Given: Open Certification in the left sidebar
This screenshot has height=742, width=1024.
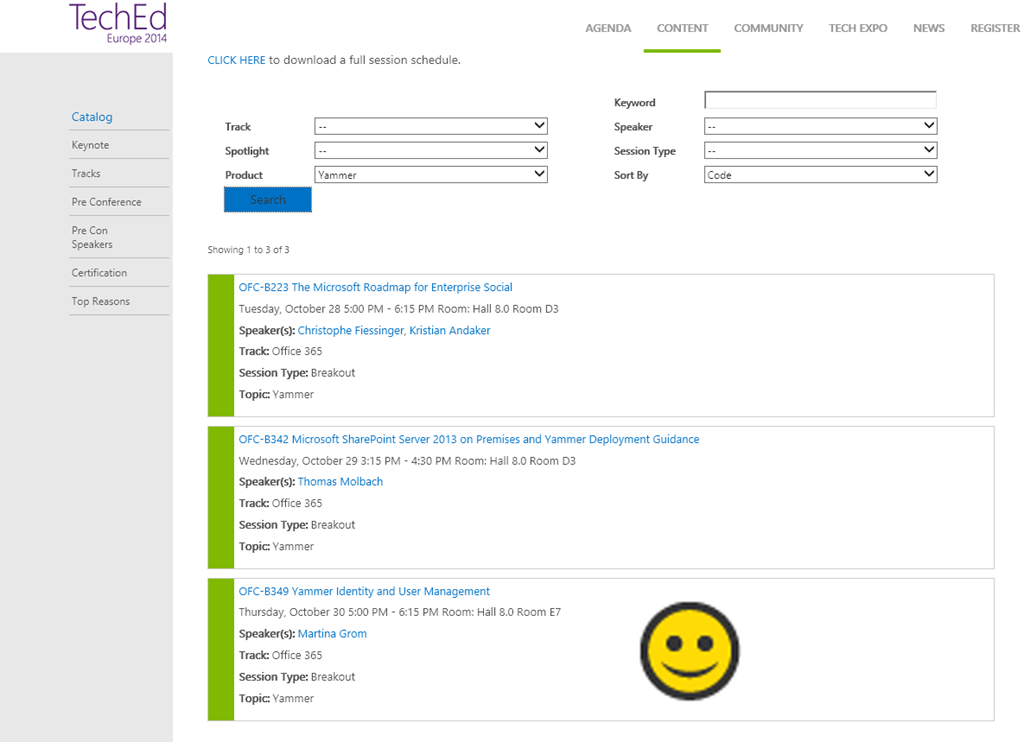Looking at the screenshot, I should (99, 273).
